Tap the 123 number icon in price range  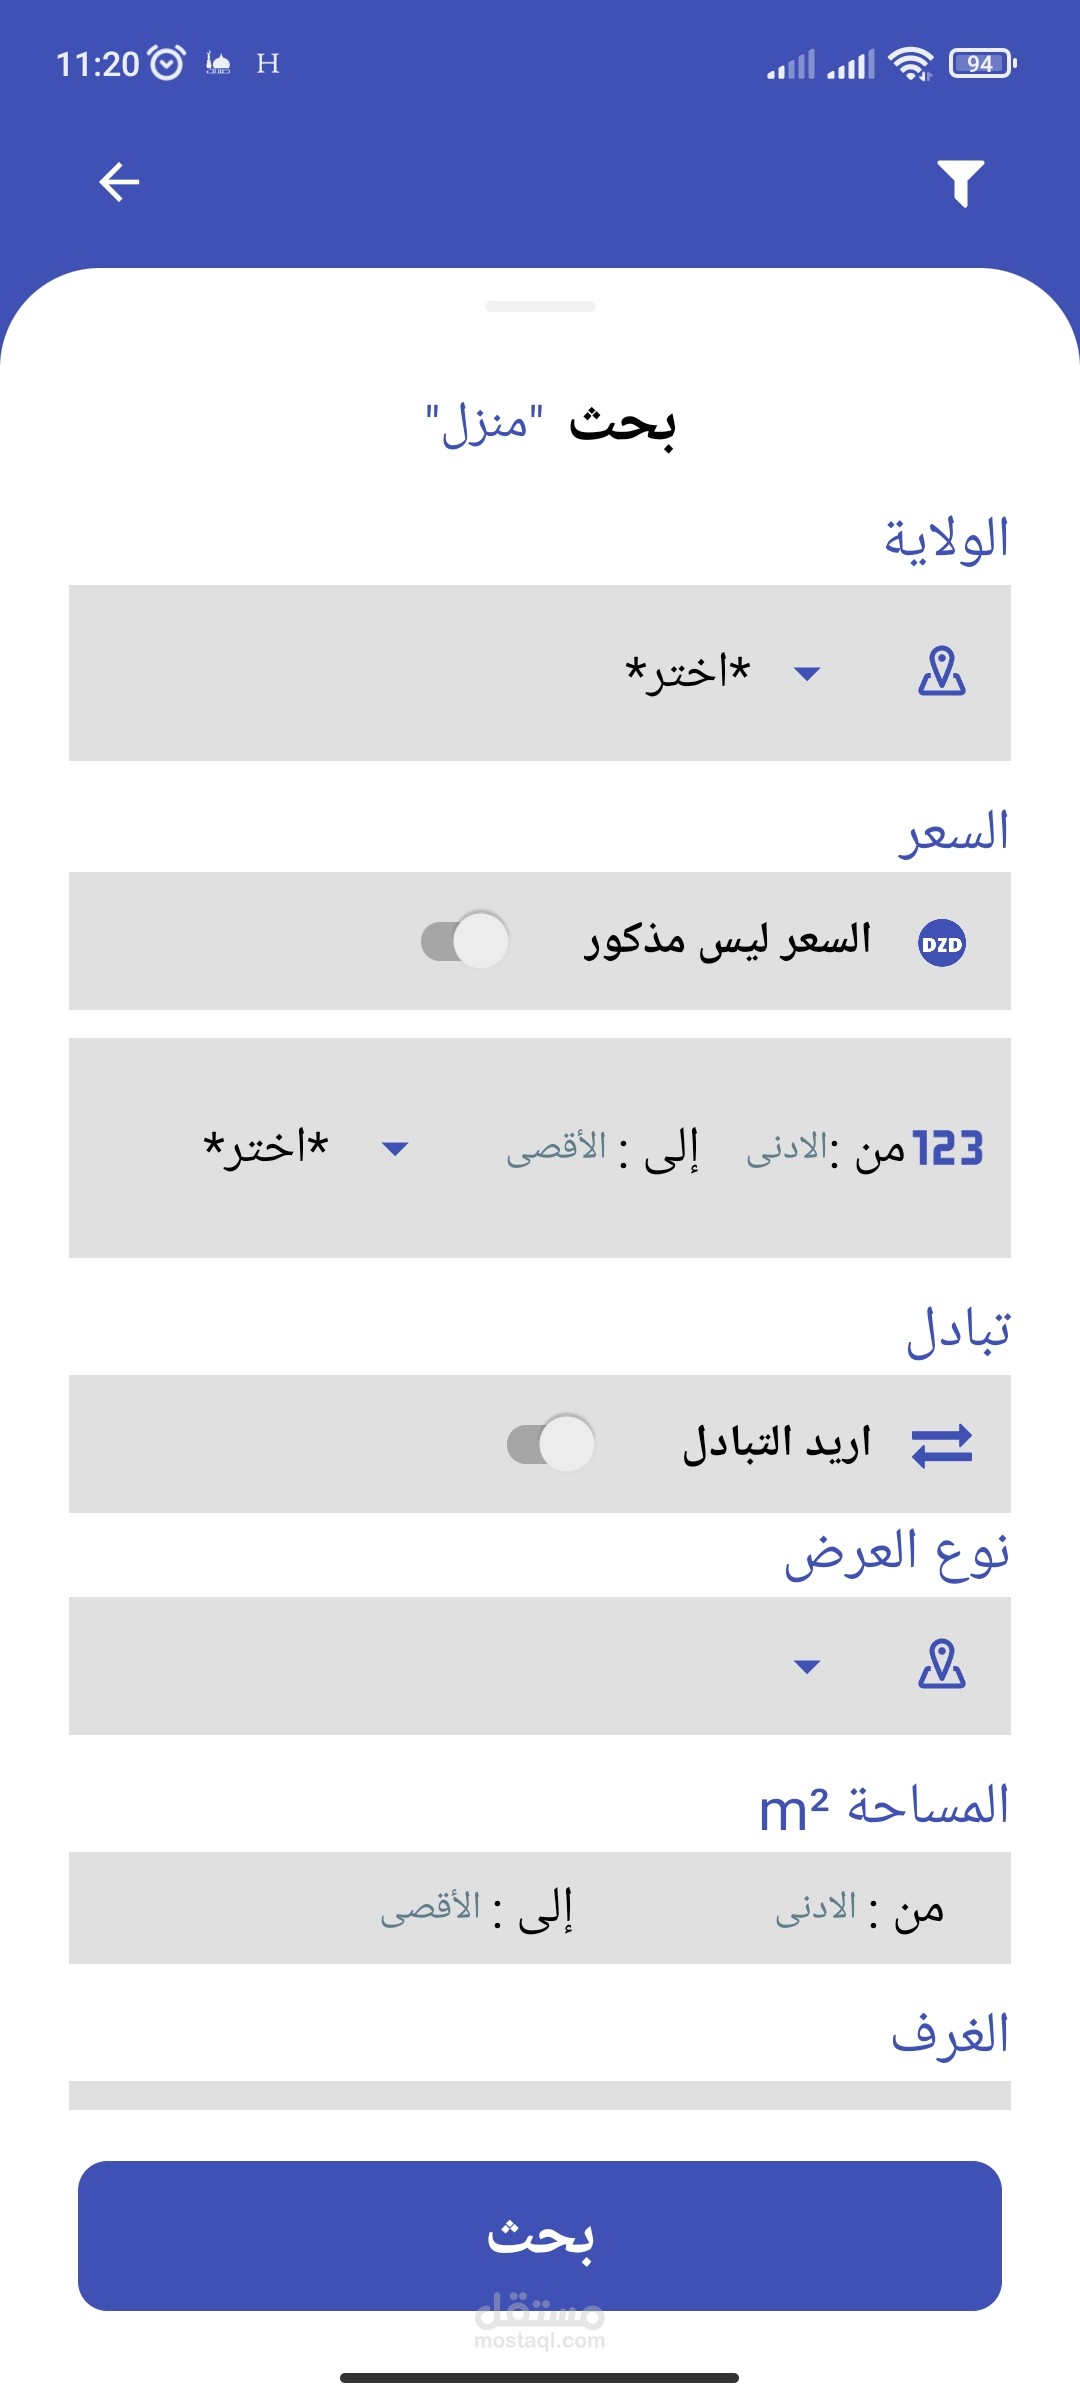948,1149
